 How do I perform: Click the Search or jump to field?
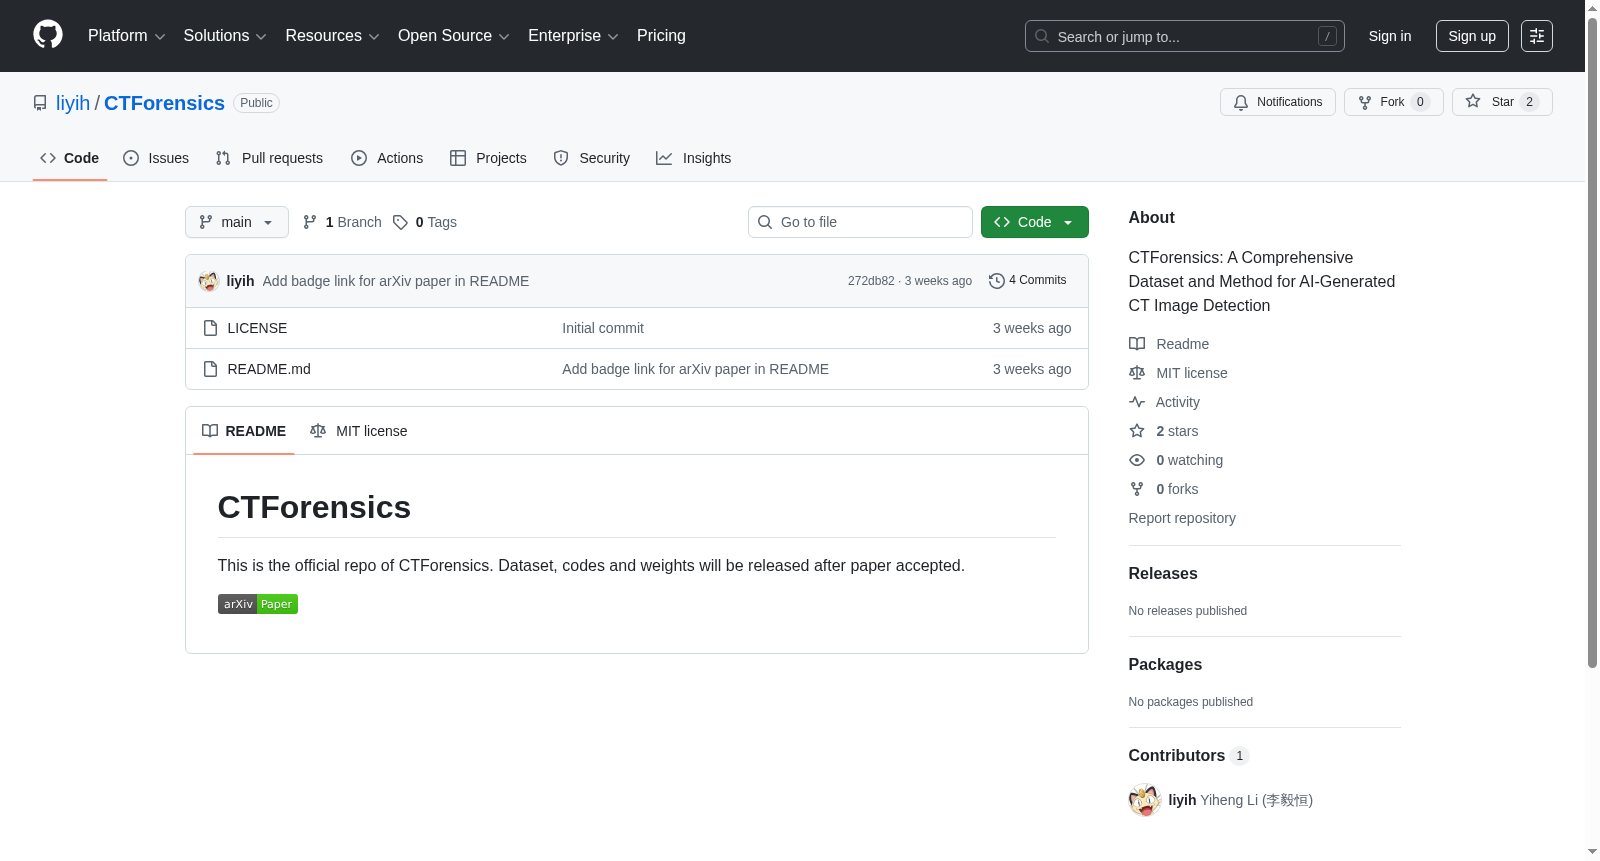[1185, 36]
